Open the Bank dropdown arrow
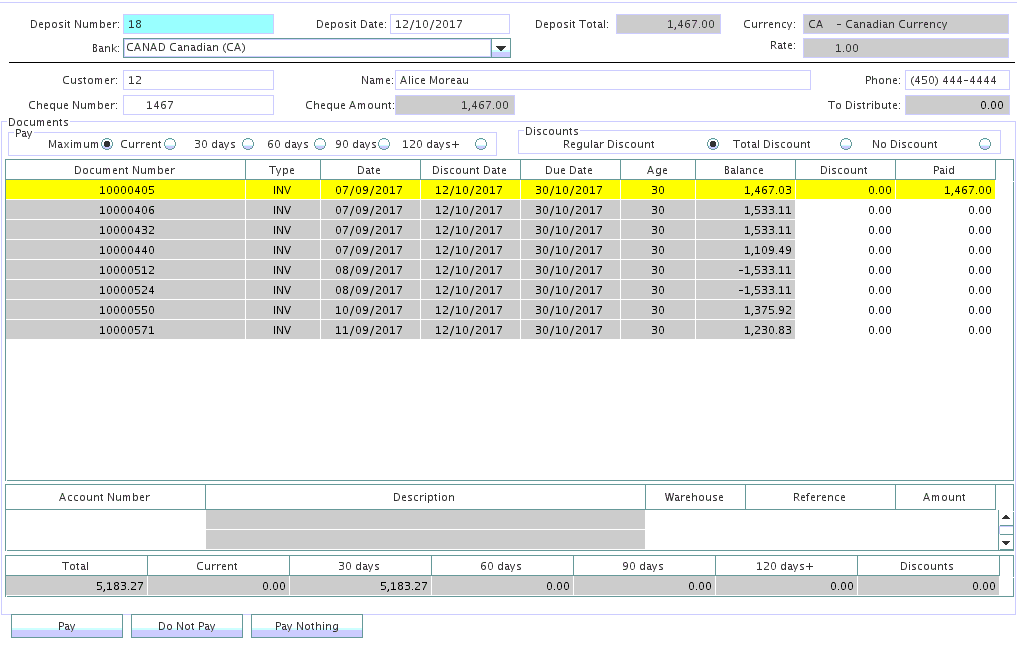This screenshot has height=645, width=1017. pyautogui.click(x=501, y=48)
